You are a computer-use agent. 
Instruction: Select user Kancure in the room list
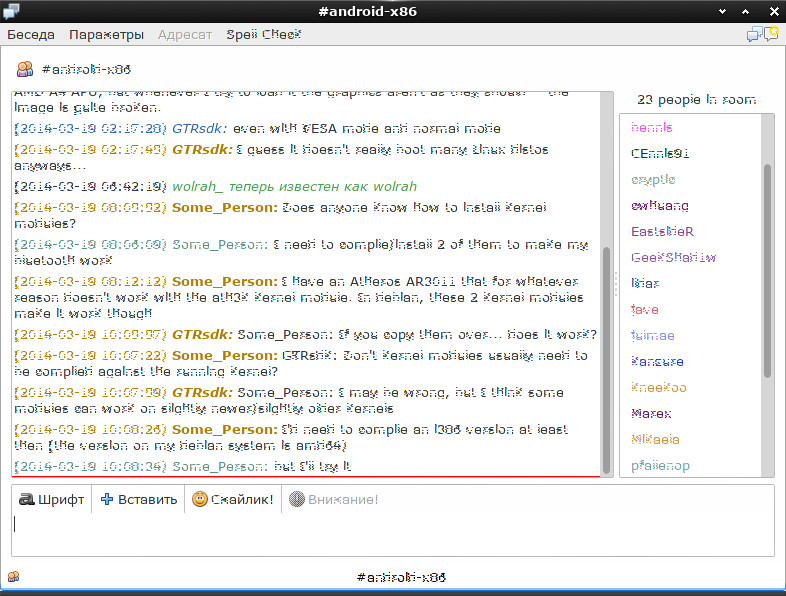point(658,361)
